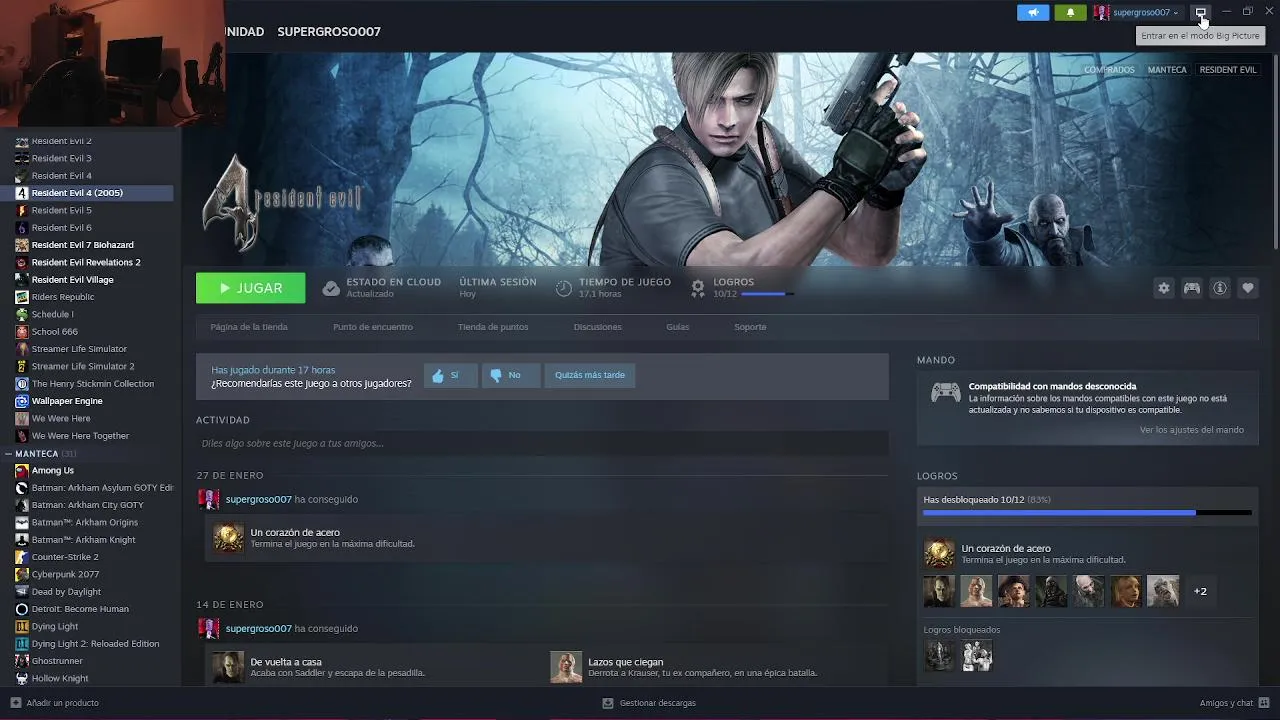The height and width of the screenshot is (720, 1280).
Task: Click the first locked achievement thumbnail
Action: 939,656
